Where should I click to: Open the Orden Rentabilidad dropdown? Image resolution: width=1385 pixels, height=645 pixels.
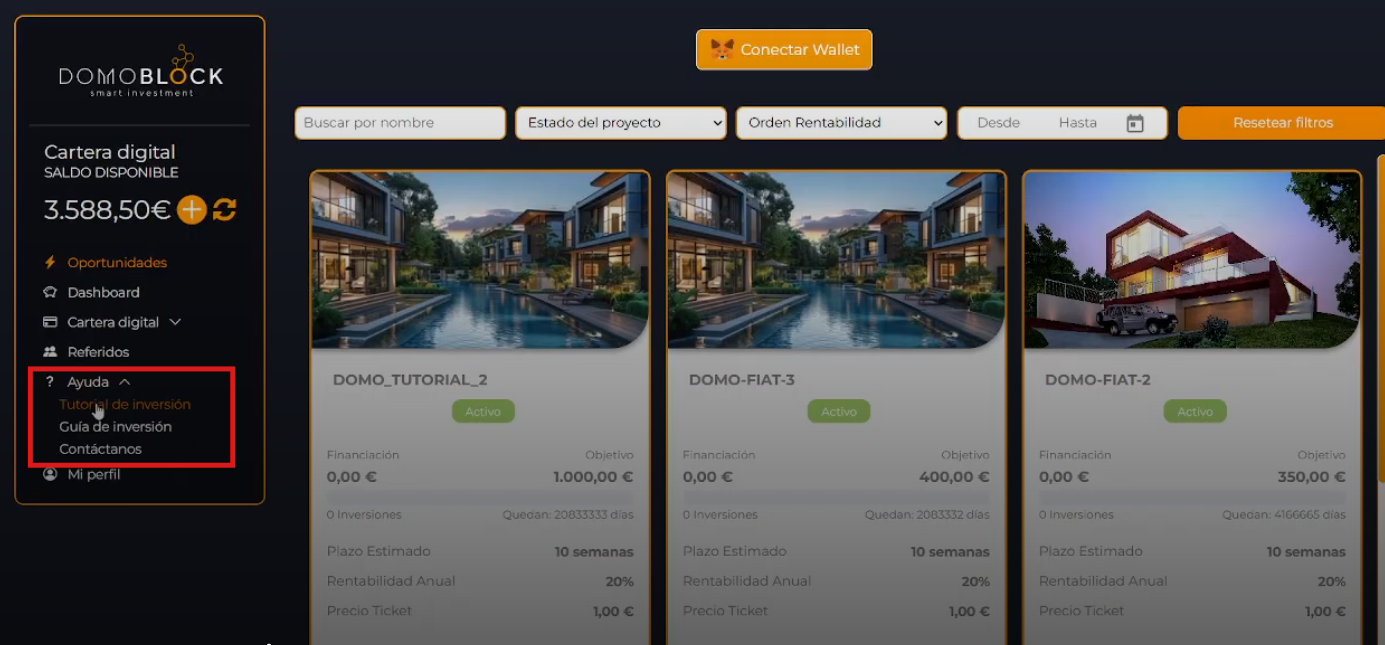pos(841,123)
